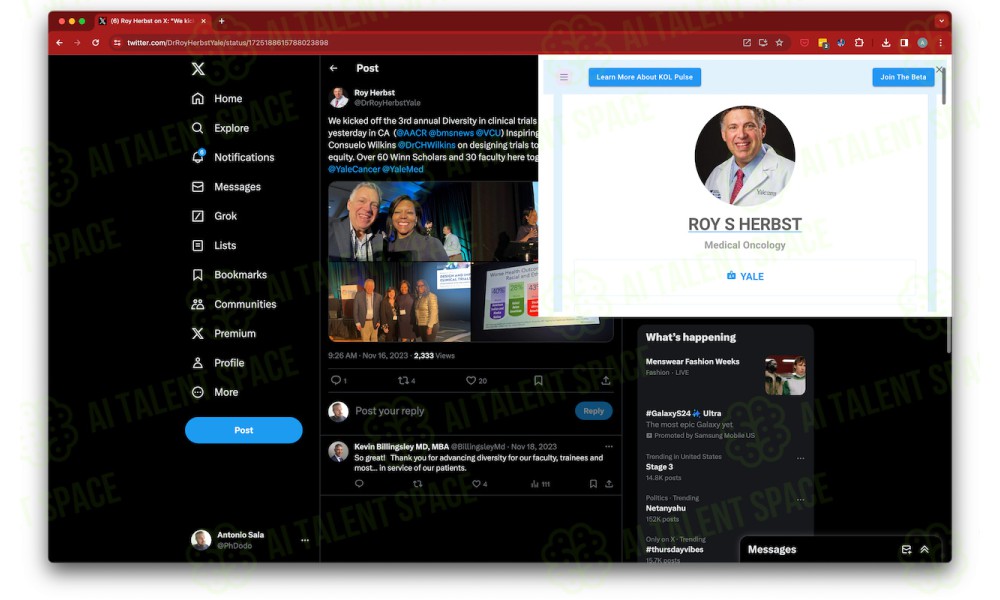Screen dimensions: 1000x600
Task: Open Notifications
Action: tap(233, 157)
